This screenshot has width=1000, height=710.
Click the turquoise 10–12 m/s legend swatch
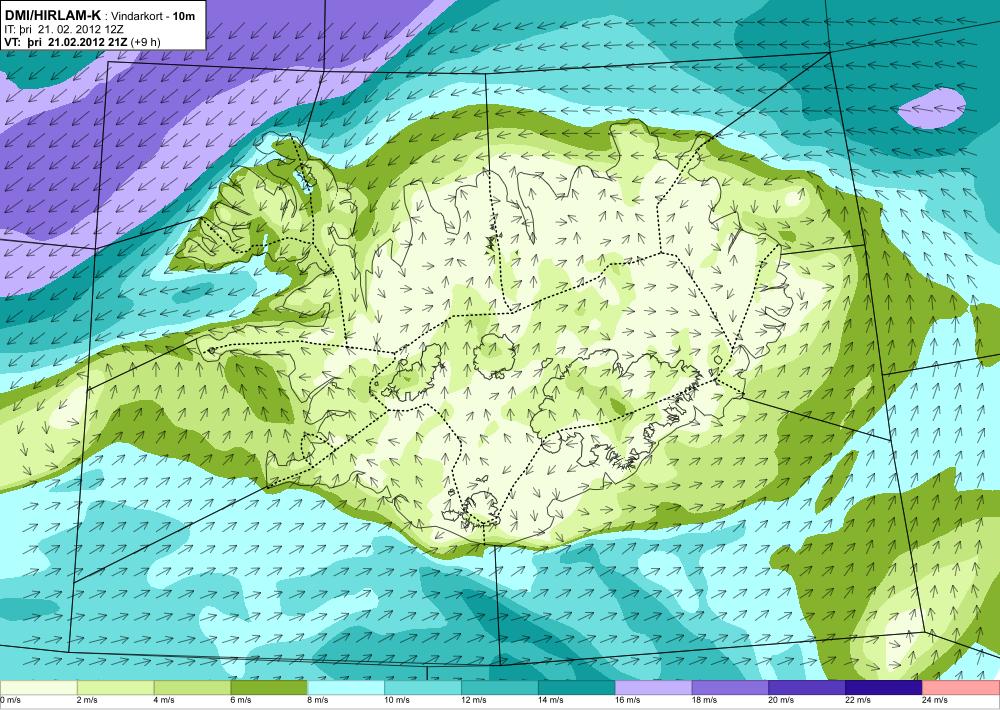(x=423, y=688)
